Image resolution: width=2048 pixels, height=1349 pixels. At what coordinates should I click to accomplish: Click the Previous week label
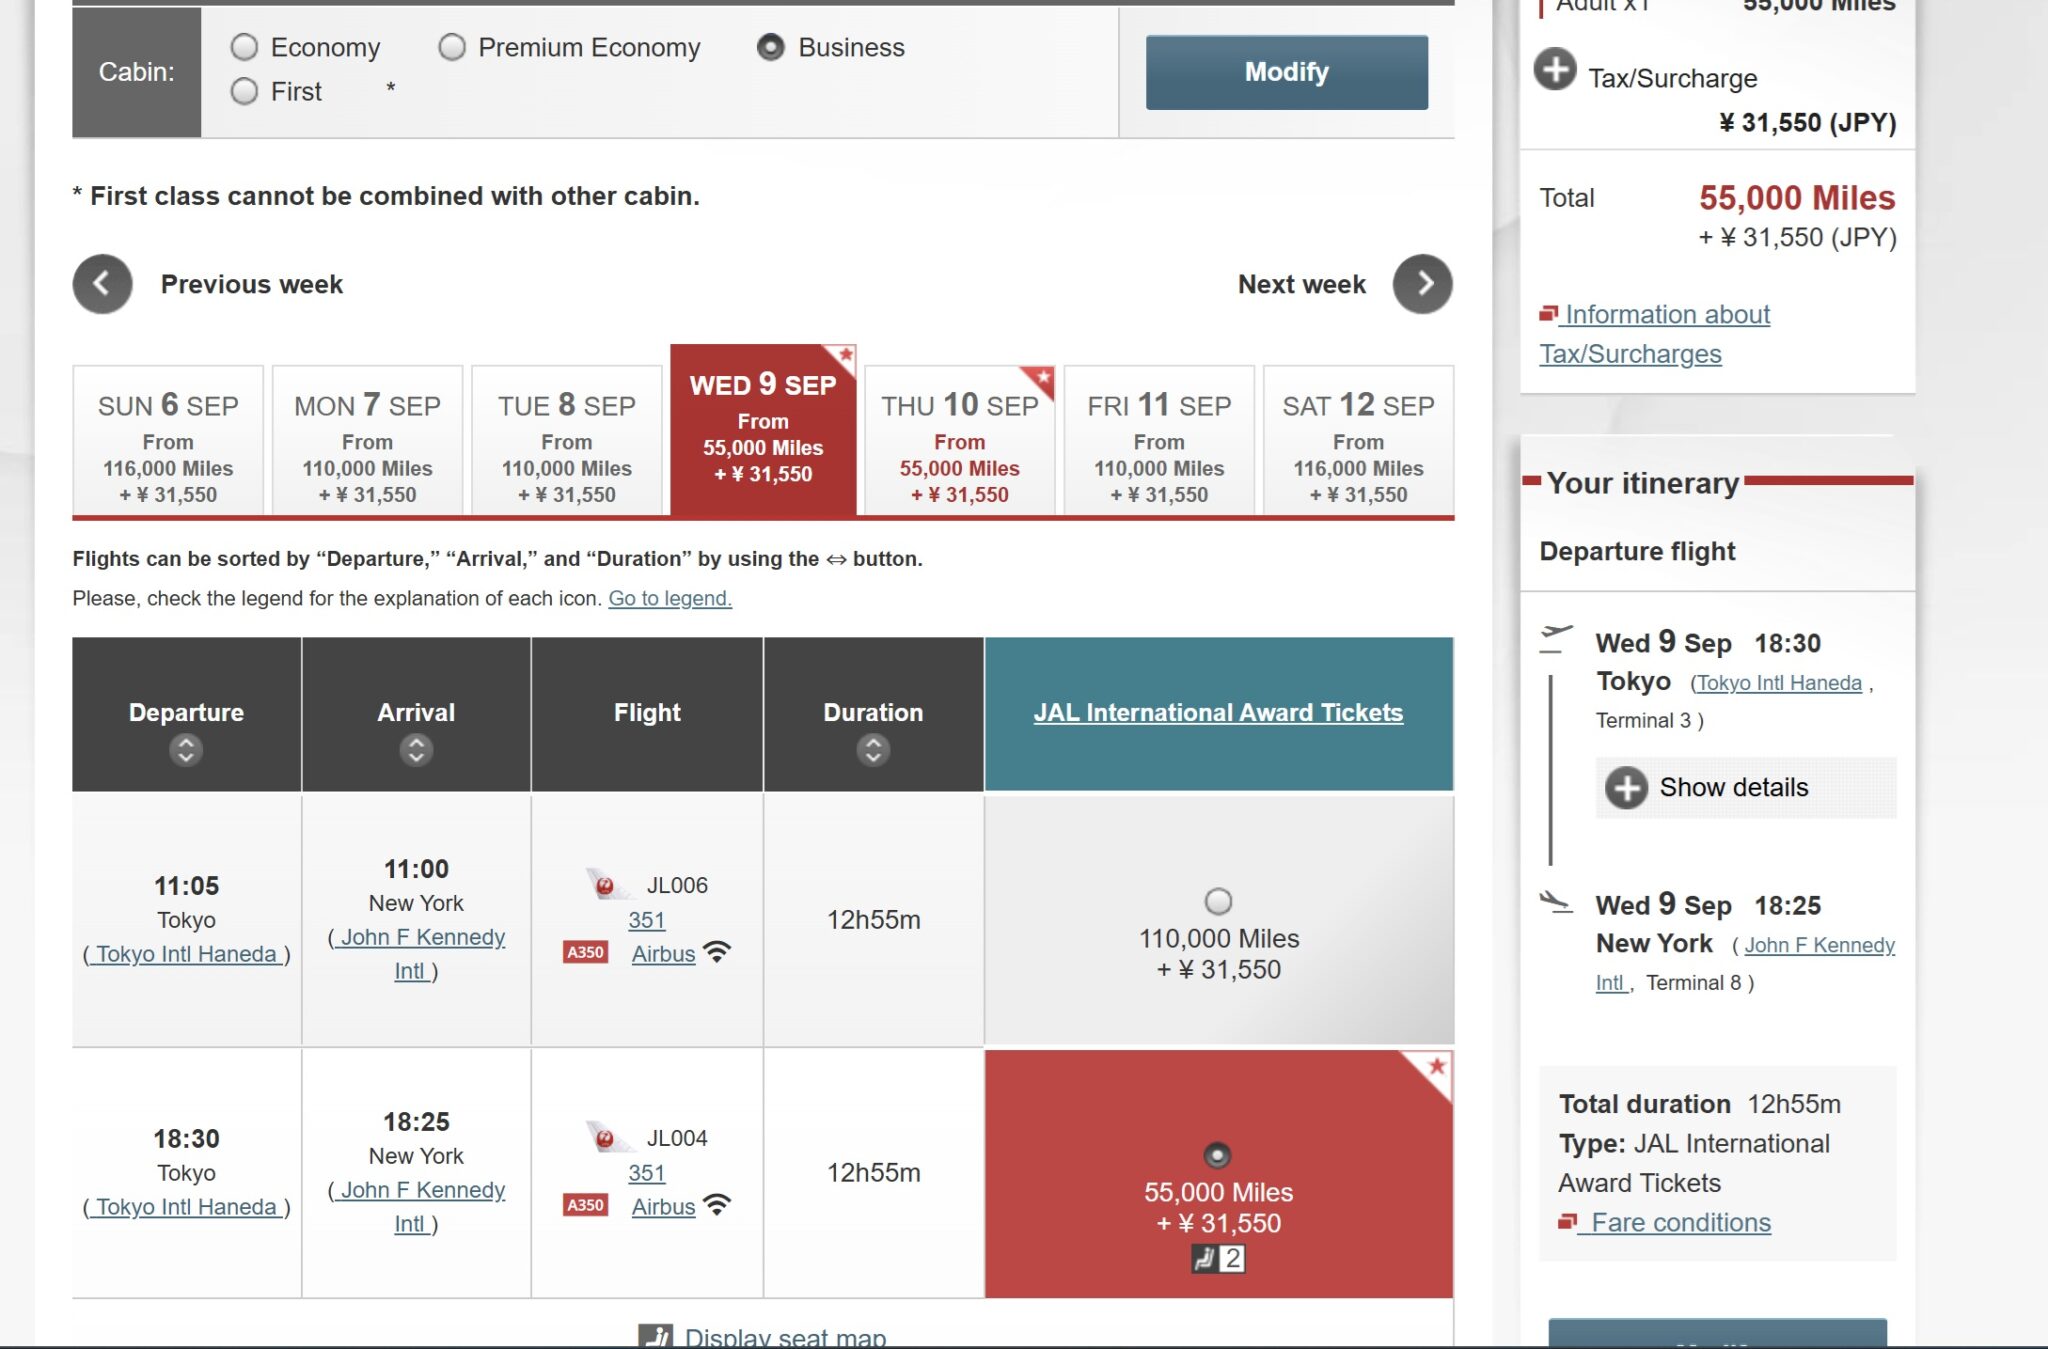point(252,284)
